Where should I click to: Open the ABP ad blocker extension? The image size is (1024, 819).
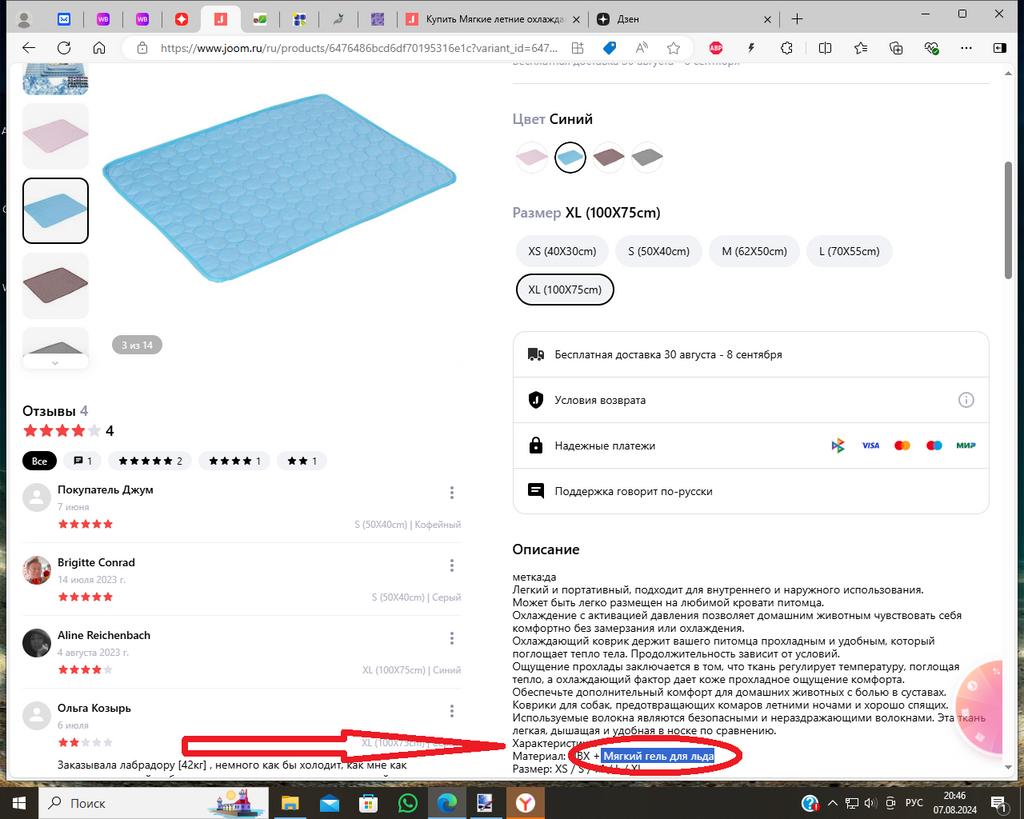click(716, 47)
